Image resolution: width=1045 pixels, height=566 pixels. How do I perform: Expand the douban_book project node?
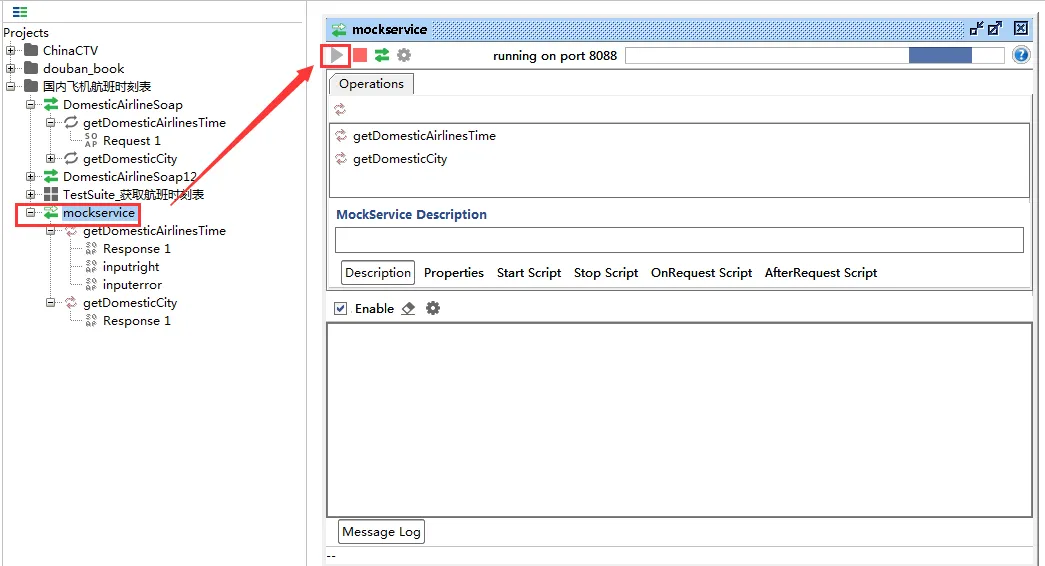tap(11, 69)
